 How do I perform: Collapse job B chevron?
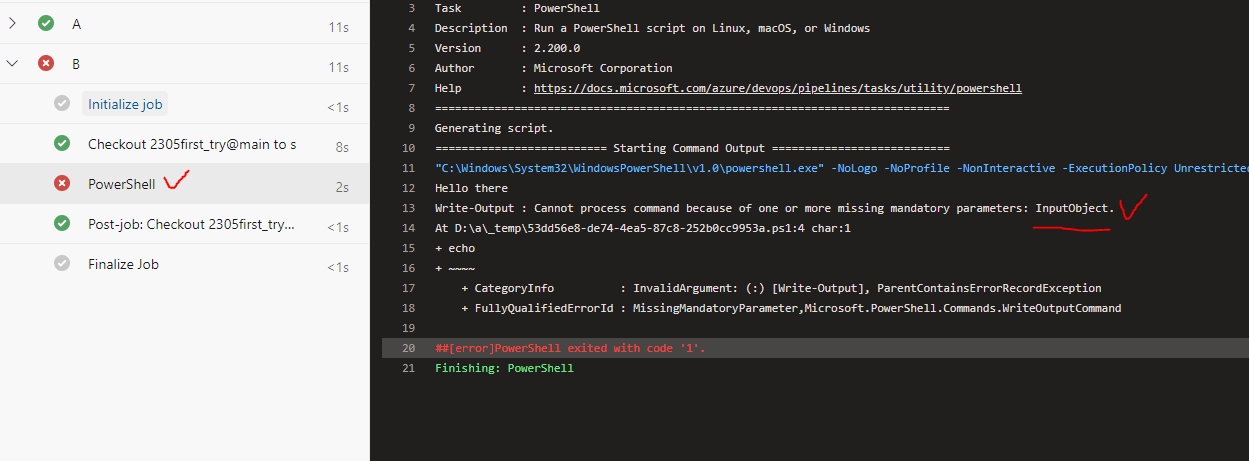(12, 64)
